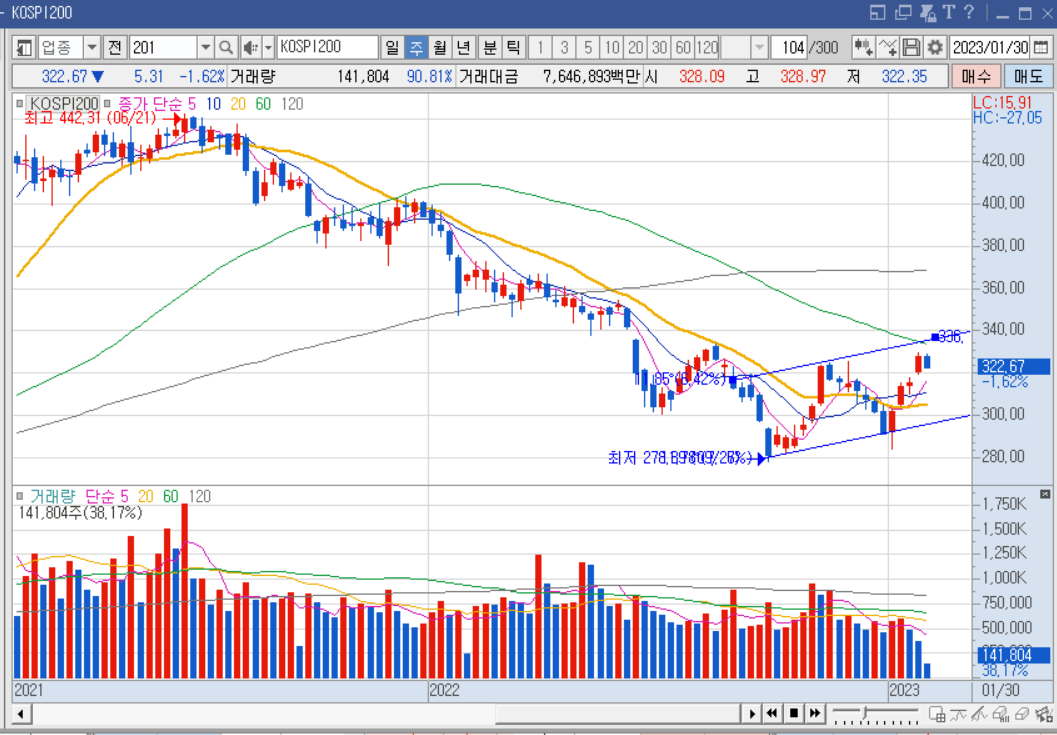Viewport: 1057px width, 735px height.
Task: Toggle the 거래량 volume legend square
Action: [x=20, y=497]
